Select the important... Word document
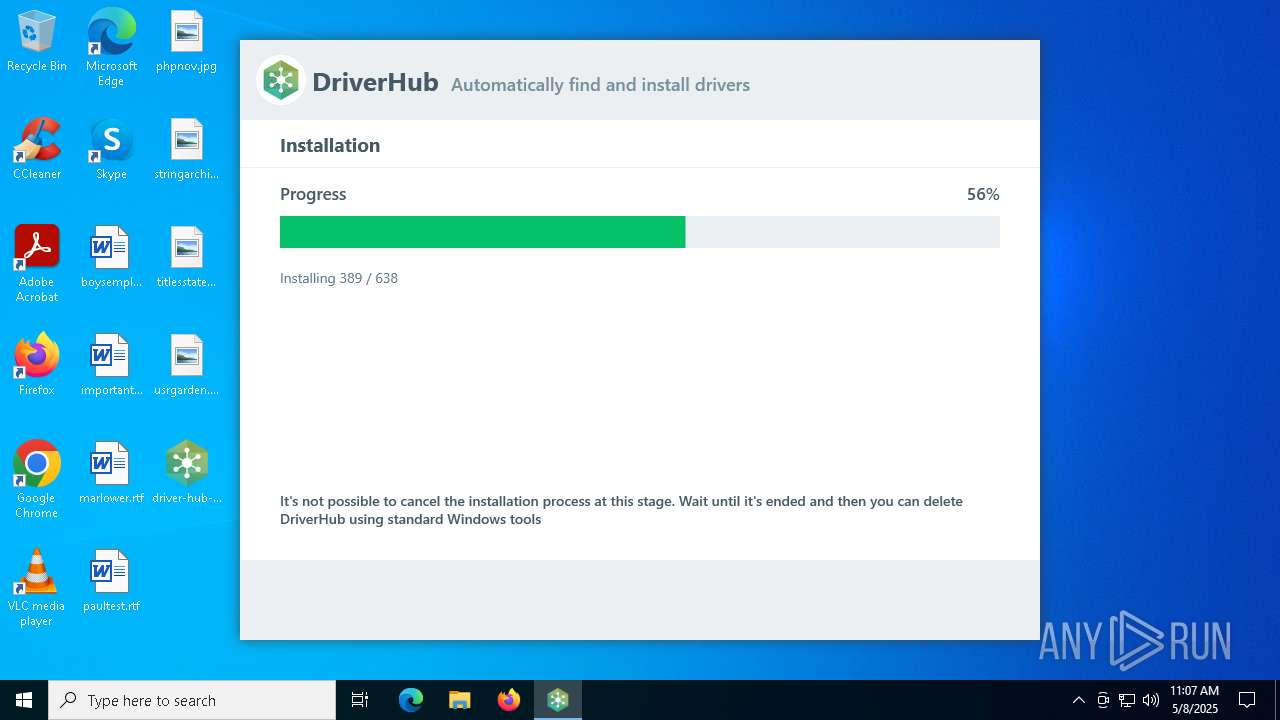Screen dimensions: 1280x720 111,366
